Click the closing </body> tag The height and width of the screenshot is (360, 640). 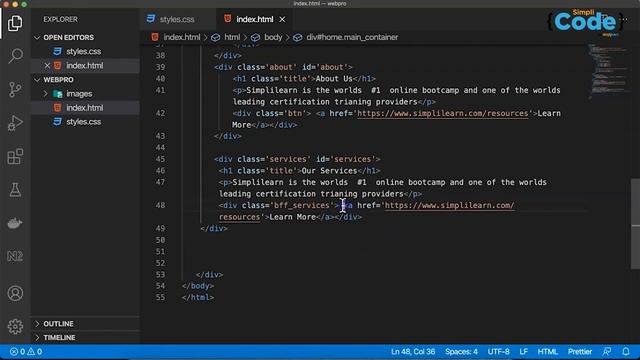(x=198, y=286)
